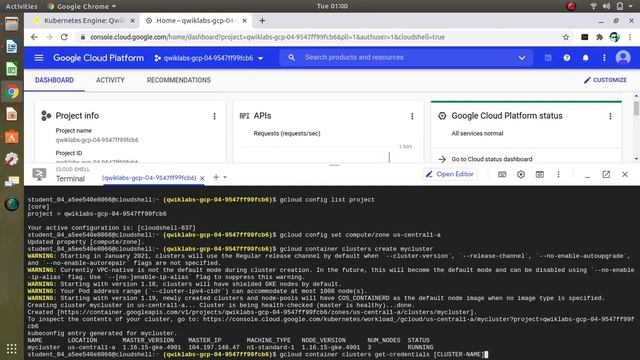
Task: Open a new browser tab
Action: pos(262,20)
